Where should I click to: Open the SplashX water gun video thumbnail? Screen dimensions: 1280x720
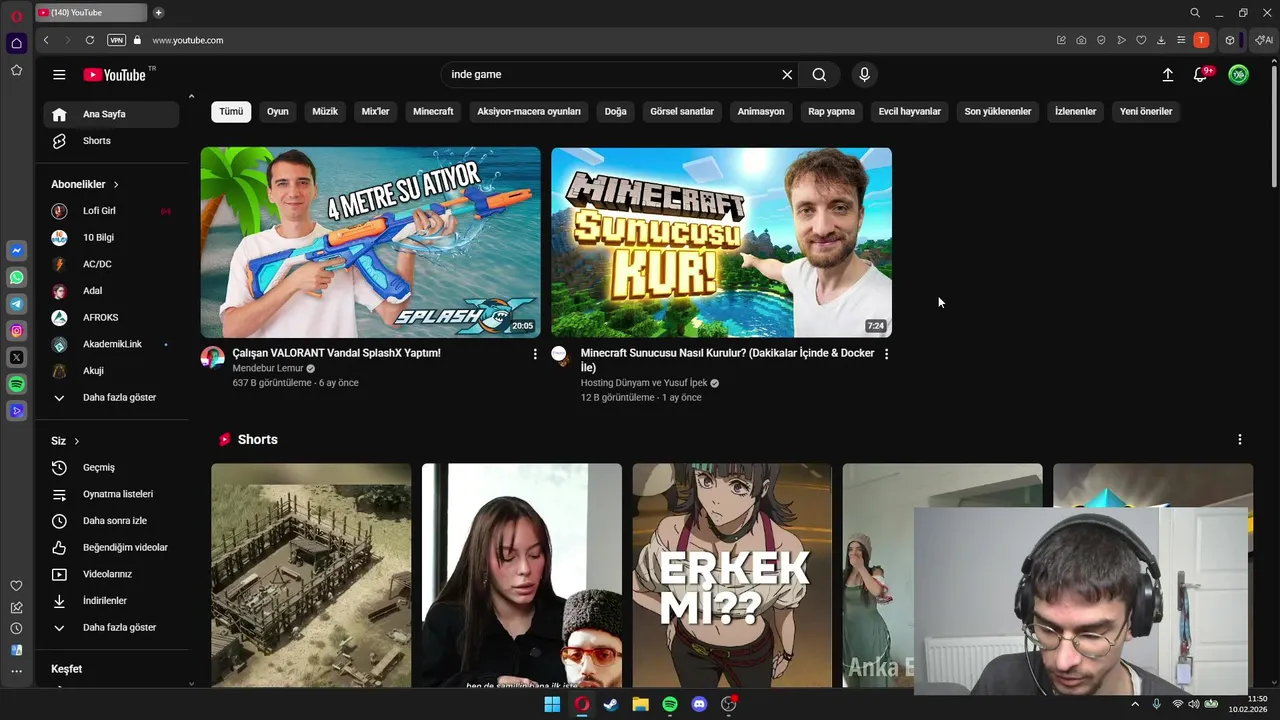pyautogui.click(x=371, y=243)
